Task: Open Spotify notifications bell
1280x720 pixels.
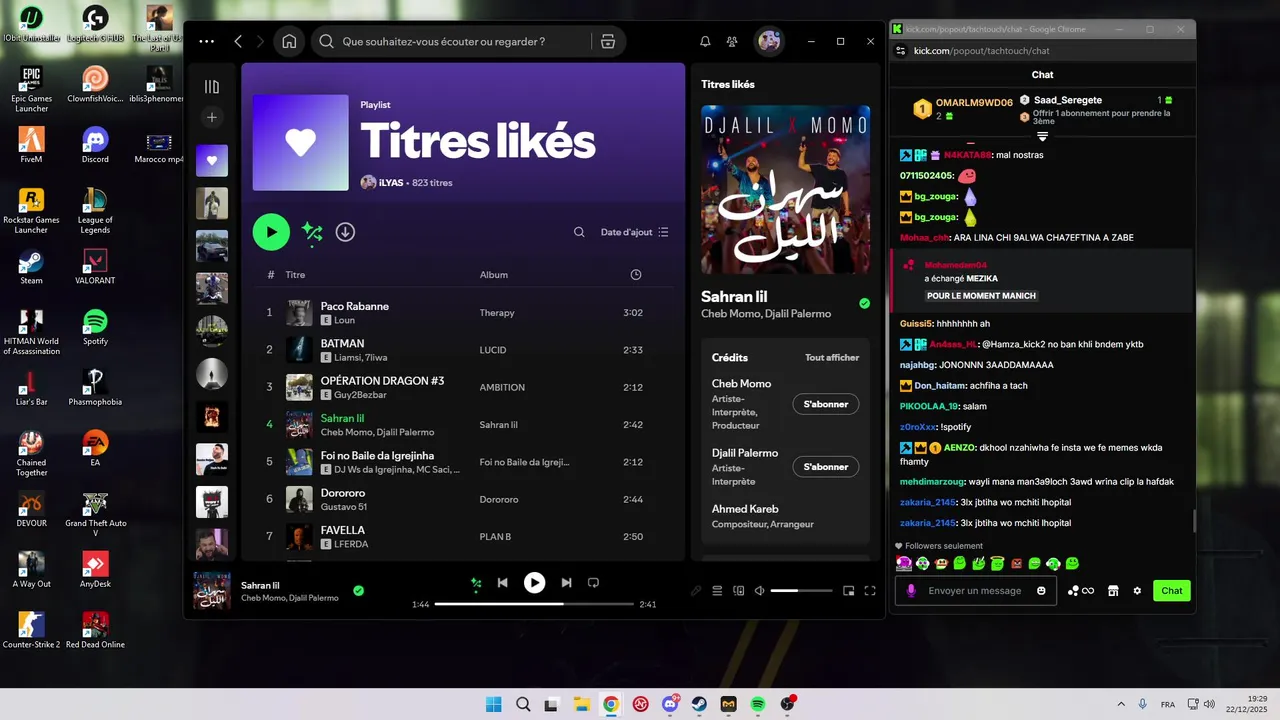Action: click(x=705, y=42)
